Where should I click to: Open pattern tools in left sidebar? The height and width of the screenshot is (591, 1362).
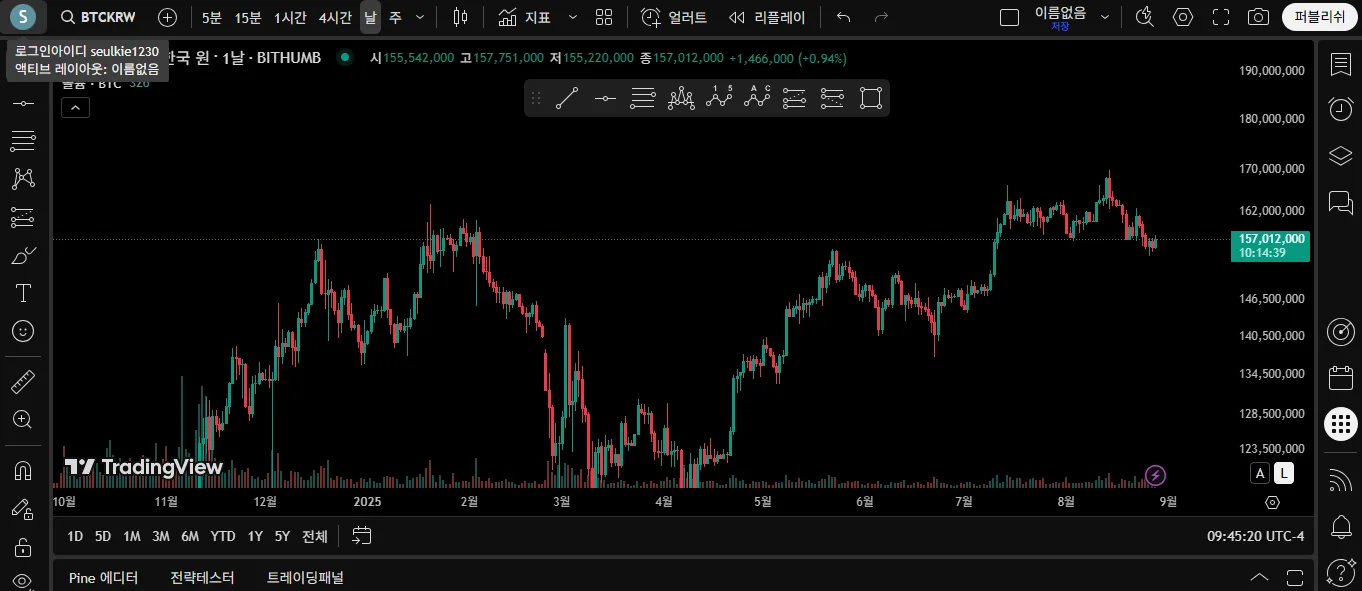point(22,179)
